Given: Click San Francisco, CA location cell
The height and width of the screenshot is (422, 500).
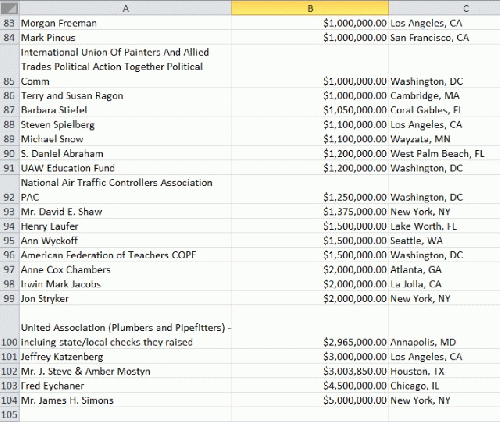Looking at the screenshot, I should pyautogui.click(x=444, y=38).
